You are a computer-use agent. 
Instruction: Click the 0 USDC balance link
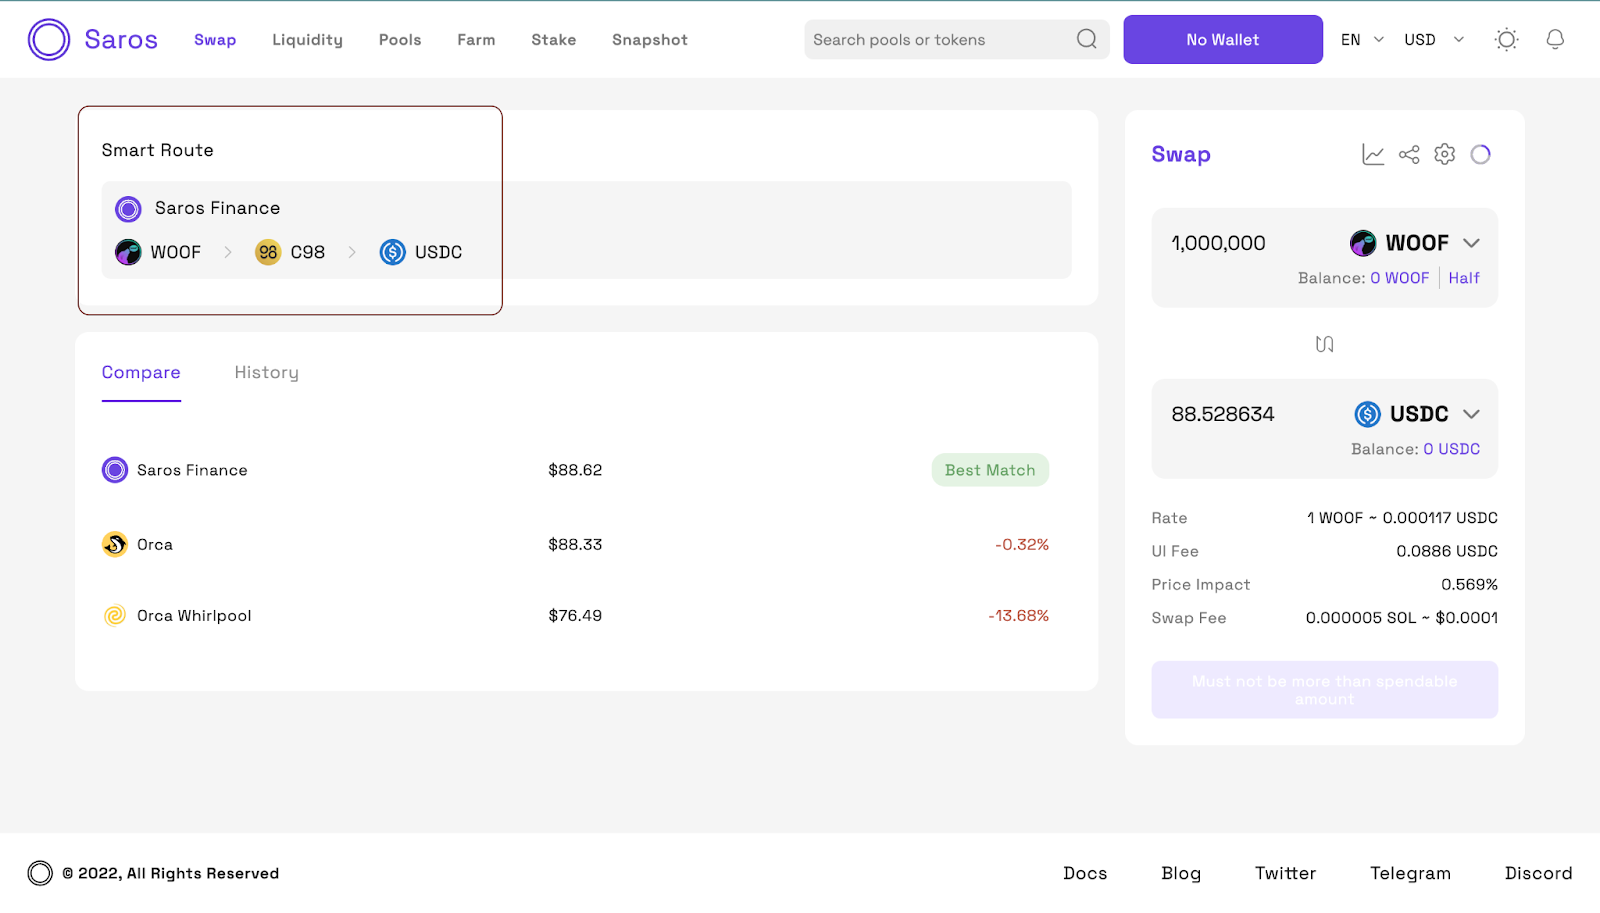[1451, 449]
